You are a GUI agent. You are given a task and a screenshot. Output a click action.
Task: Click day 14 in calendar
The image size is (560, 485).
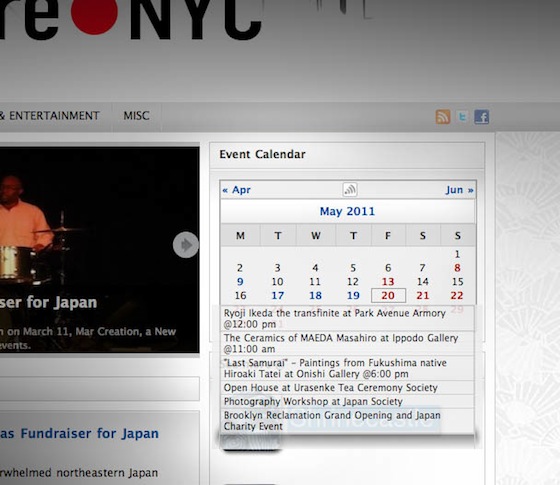pyautogui.click(x=422, y=281)
